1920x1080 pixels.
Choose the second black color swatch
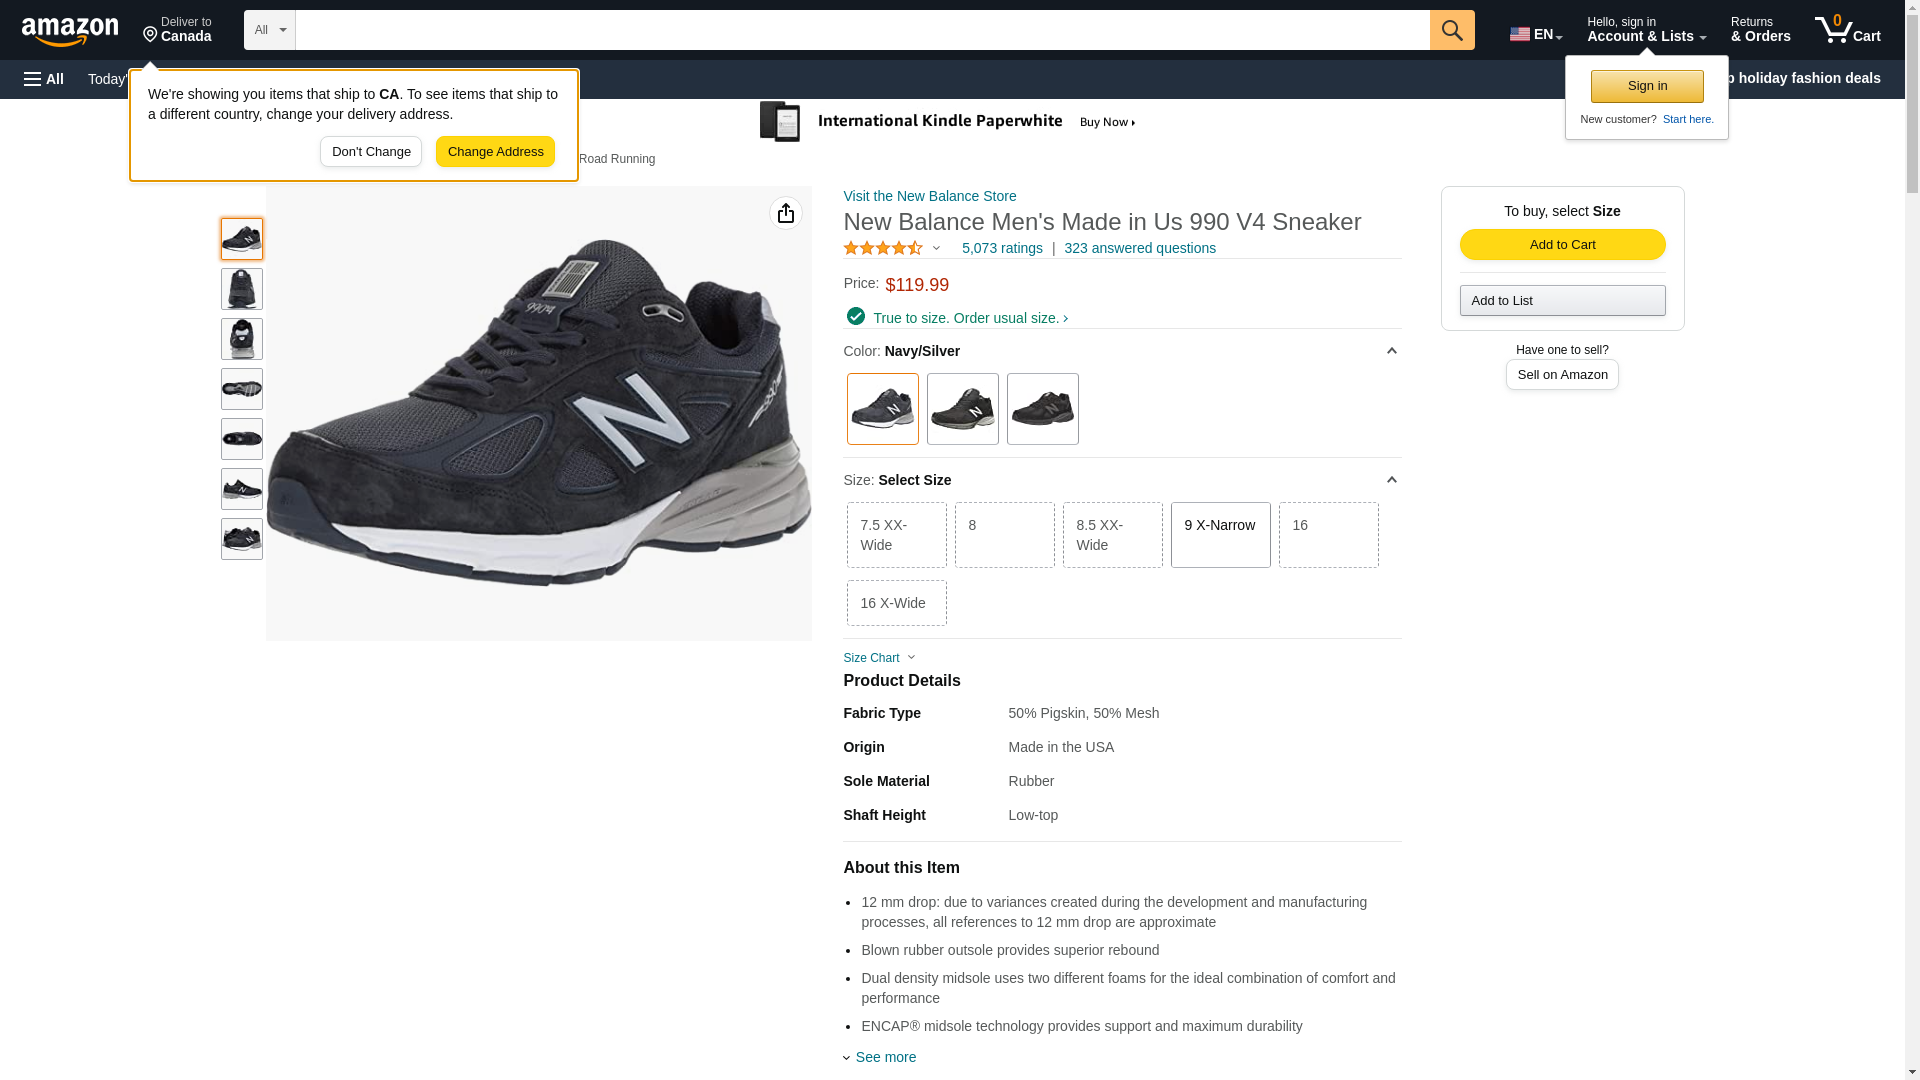[1042, 409]
